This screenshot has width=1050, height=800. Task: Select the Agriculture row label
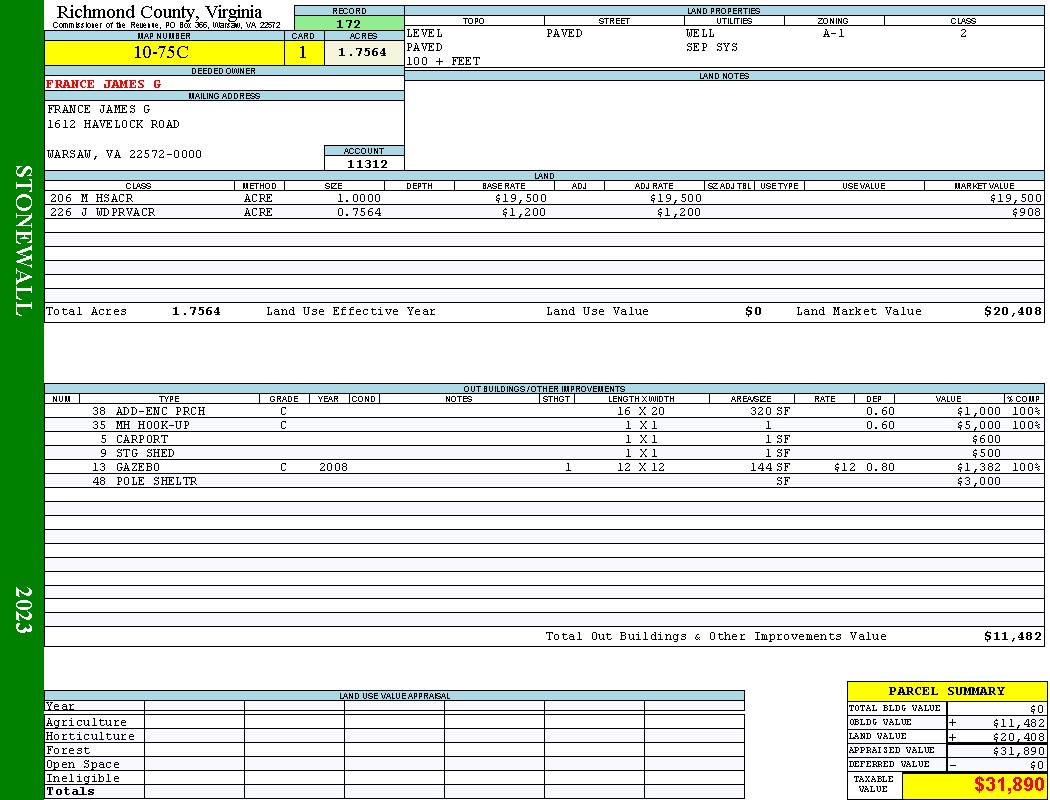(86, 722)
